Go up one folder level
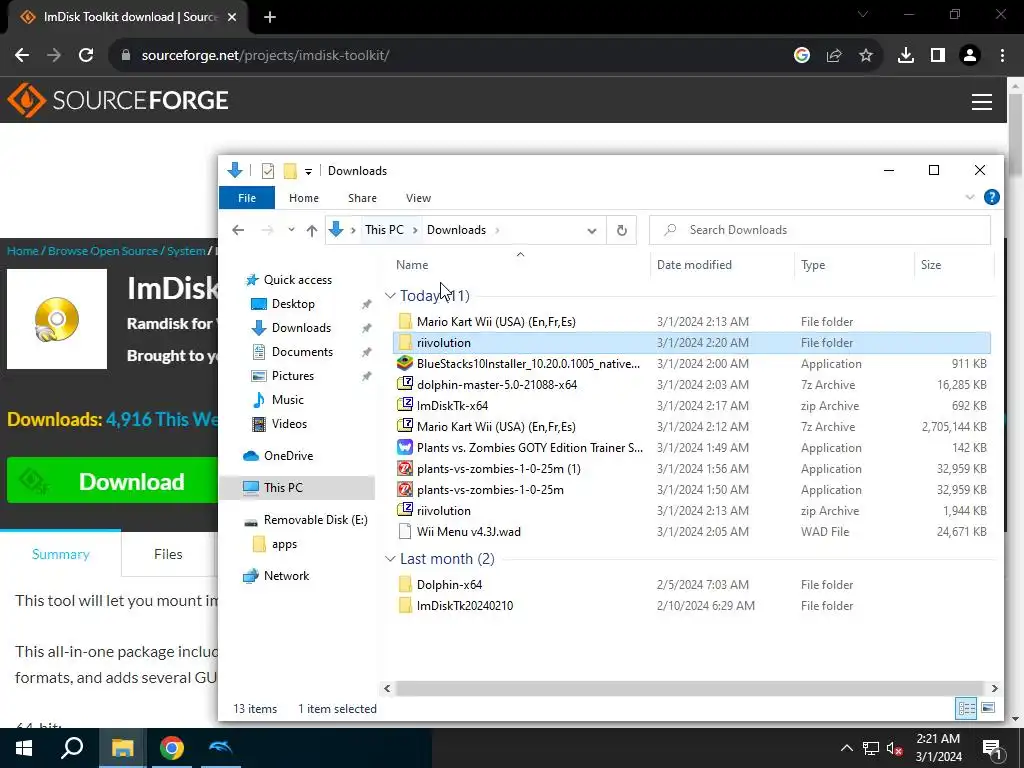This screenshot has height=768, width=1024. tap(312, 230)
